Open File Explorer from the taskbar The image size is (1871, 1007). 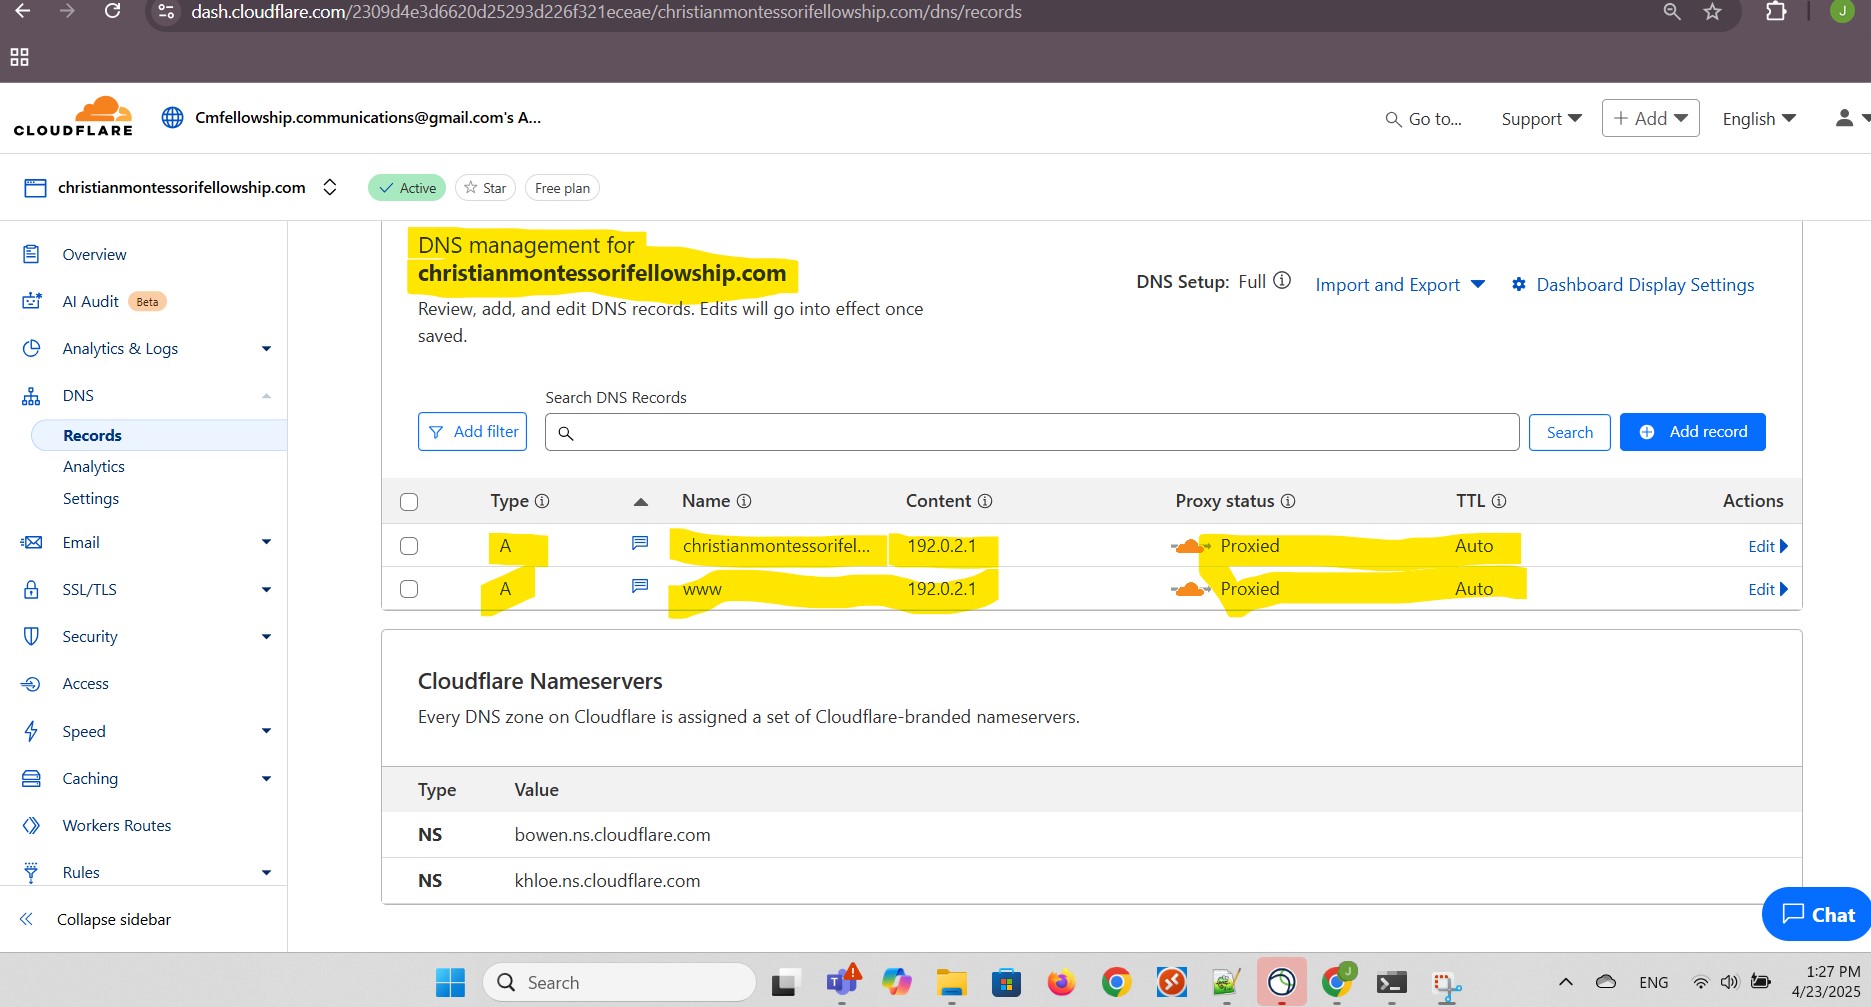(951, 983)
